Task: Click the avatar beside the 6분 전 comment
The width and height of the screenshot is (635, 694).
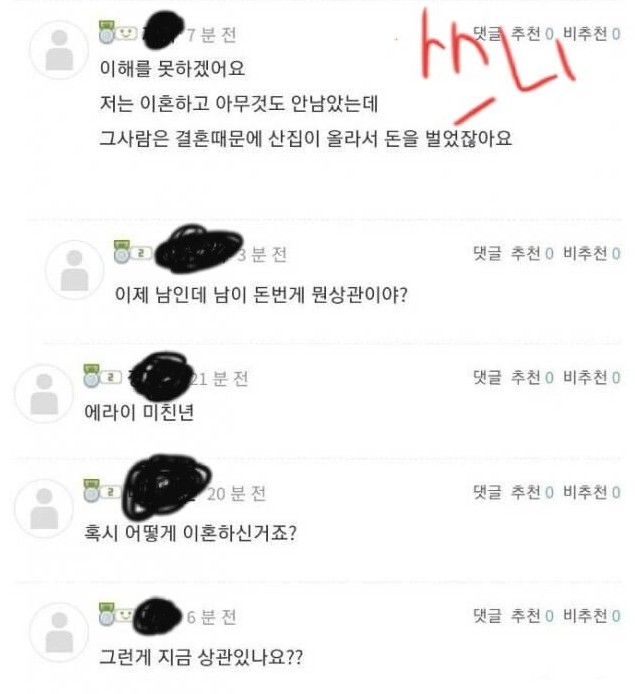Action: click(x=59, y=632)
